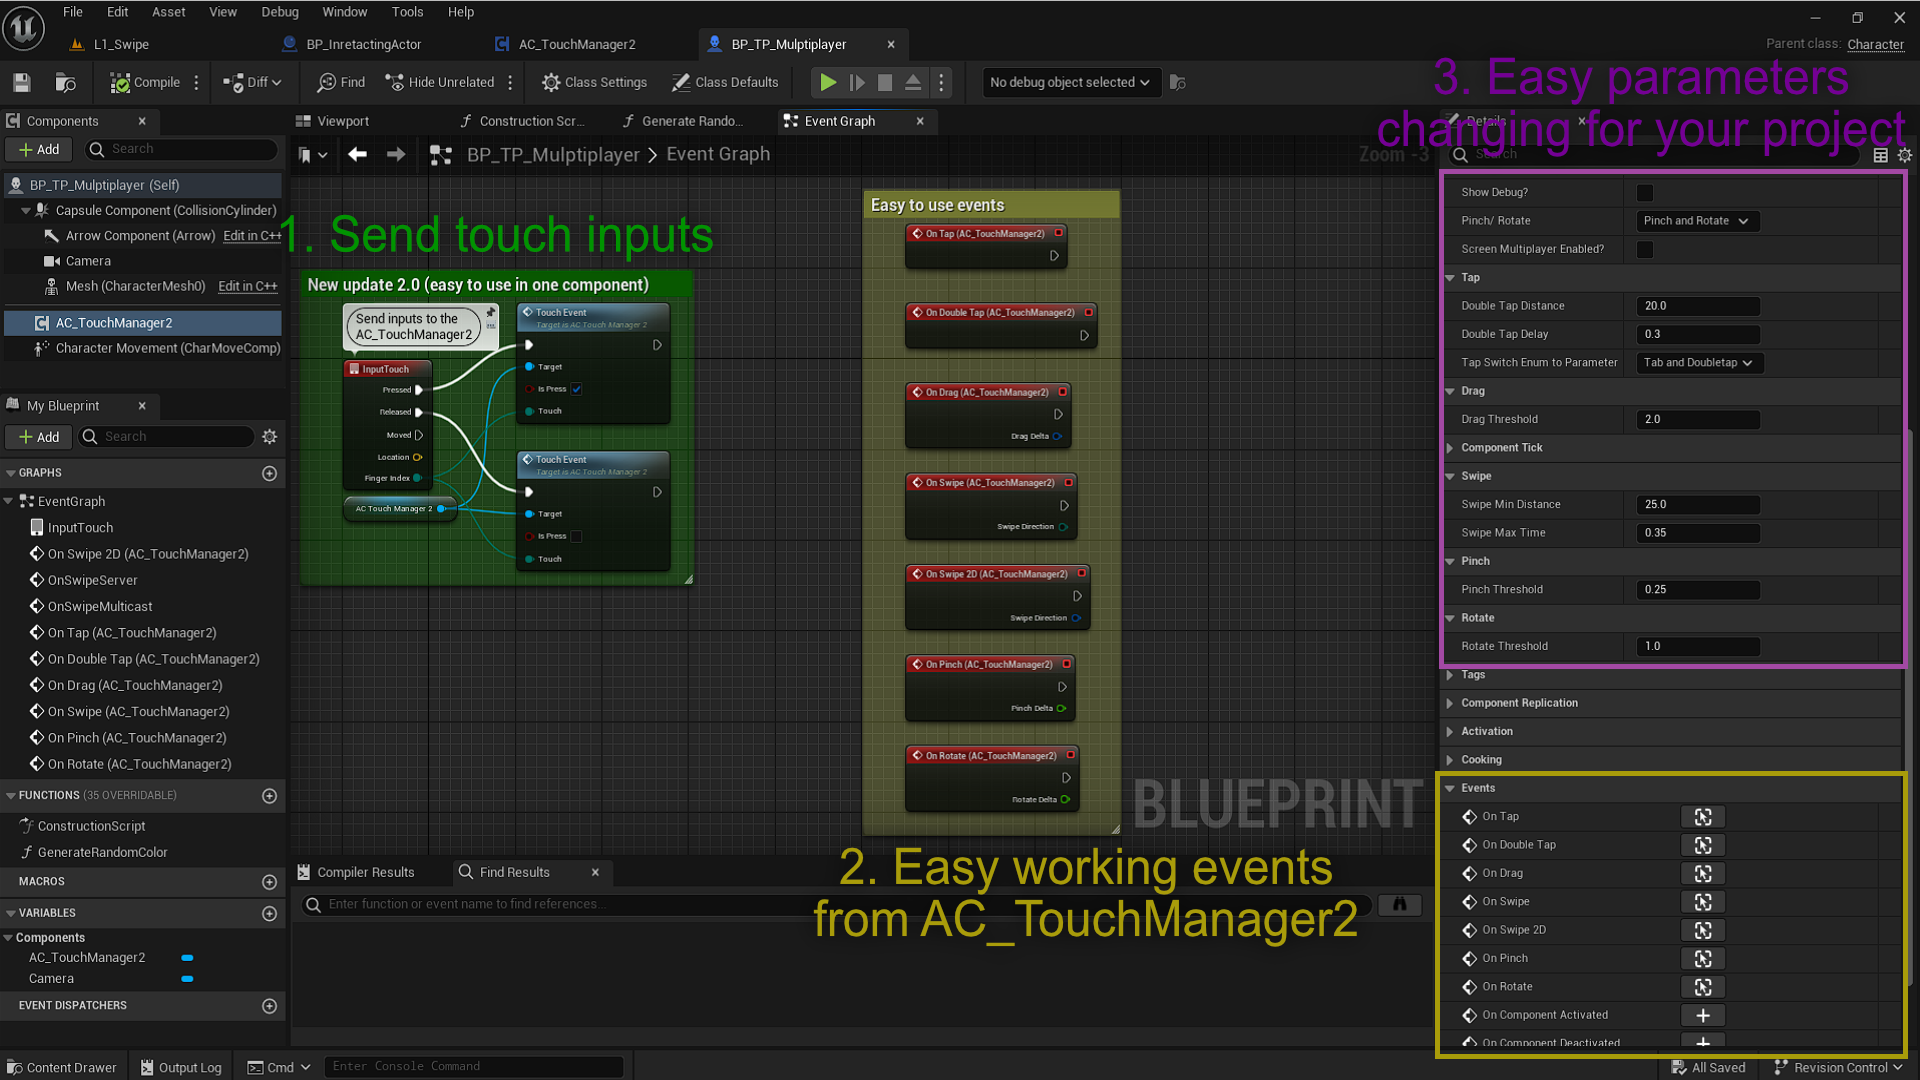Open Class Settings

point(594,82)
